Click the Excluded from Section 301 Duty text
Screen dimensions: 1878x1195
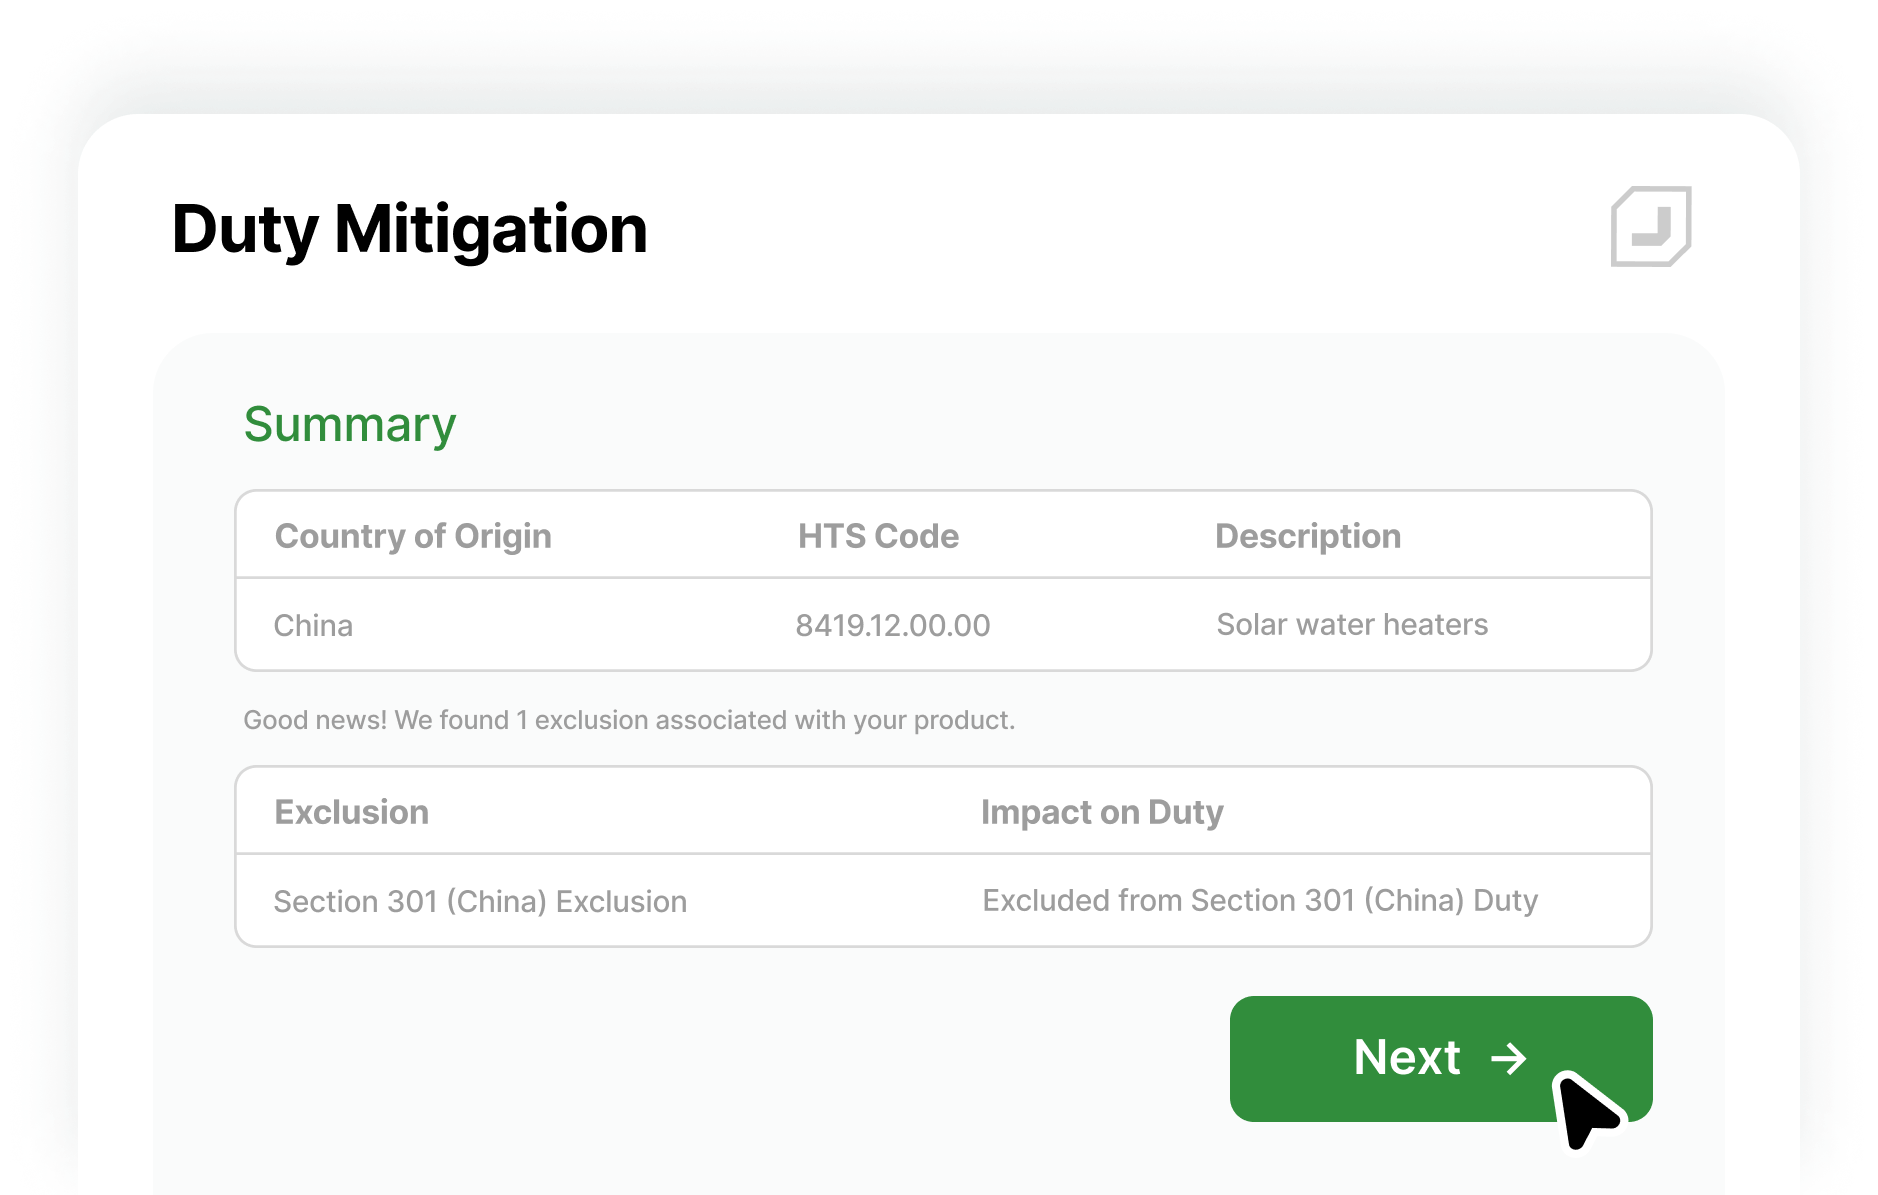coord(1260,901)
